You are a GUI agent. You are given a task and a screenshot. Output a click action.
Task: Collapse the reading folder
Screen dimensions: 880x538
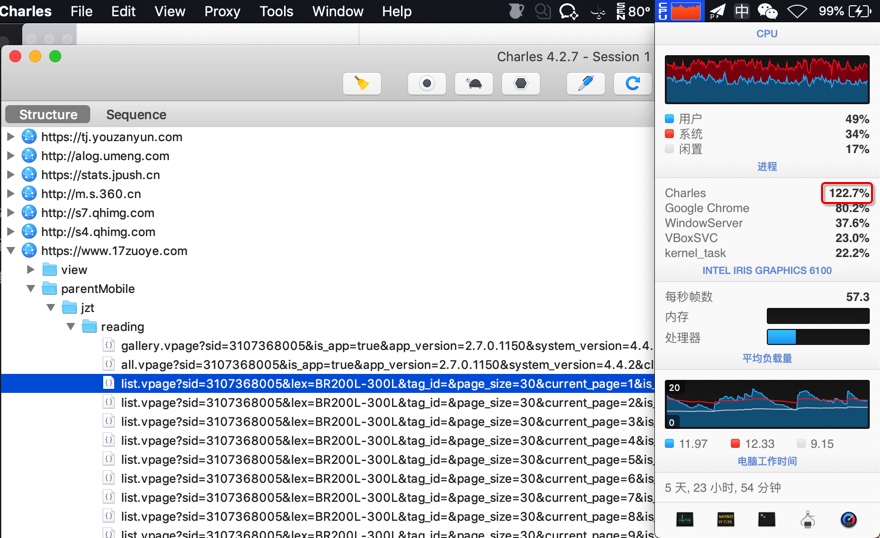[71, 327]
